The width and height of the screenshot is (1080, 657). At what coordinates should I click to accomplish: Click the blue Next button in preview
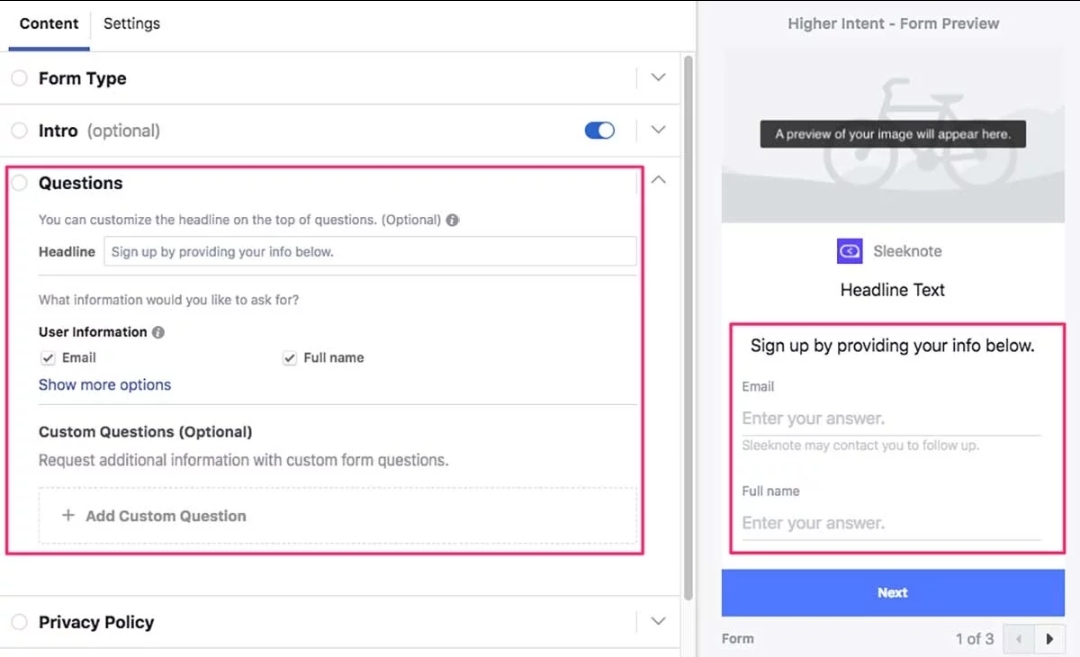pos(893,592)
